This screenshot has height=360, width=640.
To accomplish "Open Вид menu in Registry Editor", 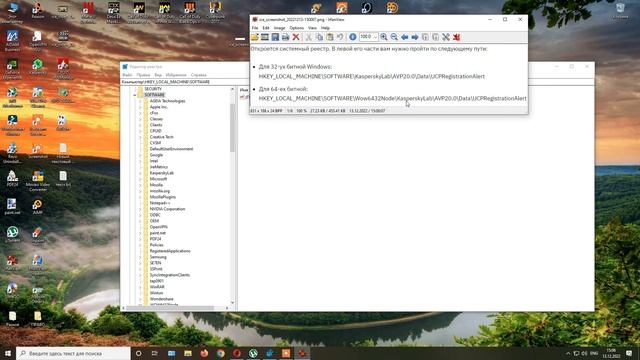I will tap(158, 75).
